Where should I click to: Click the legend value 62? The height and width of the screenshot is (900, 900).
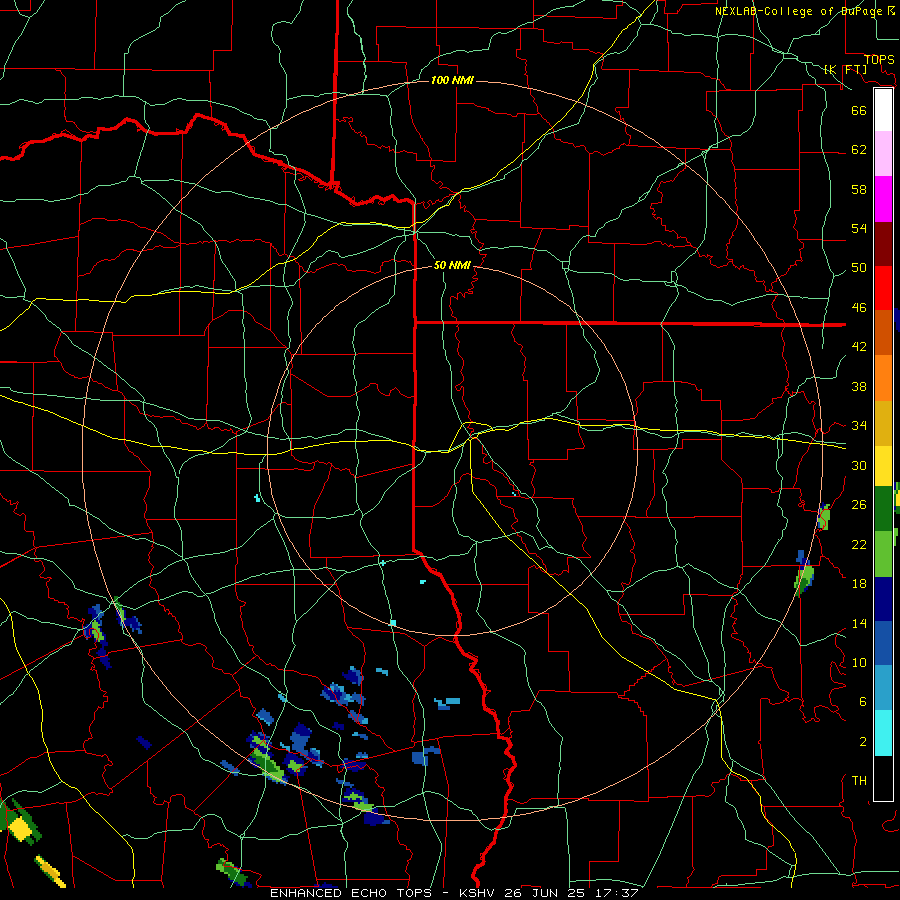pyautogui.click(x=859, y=150)
